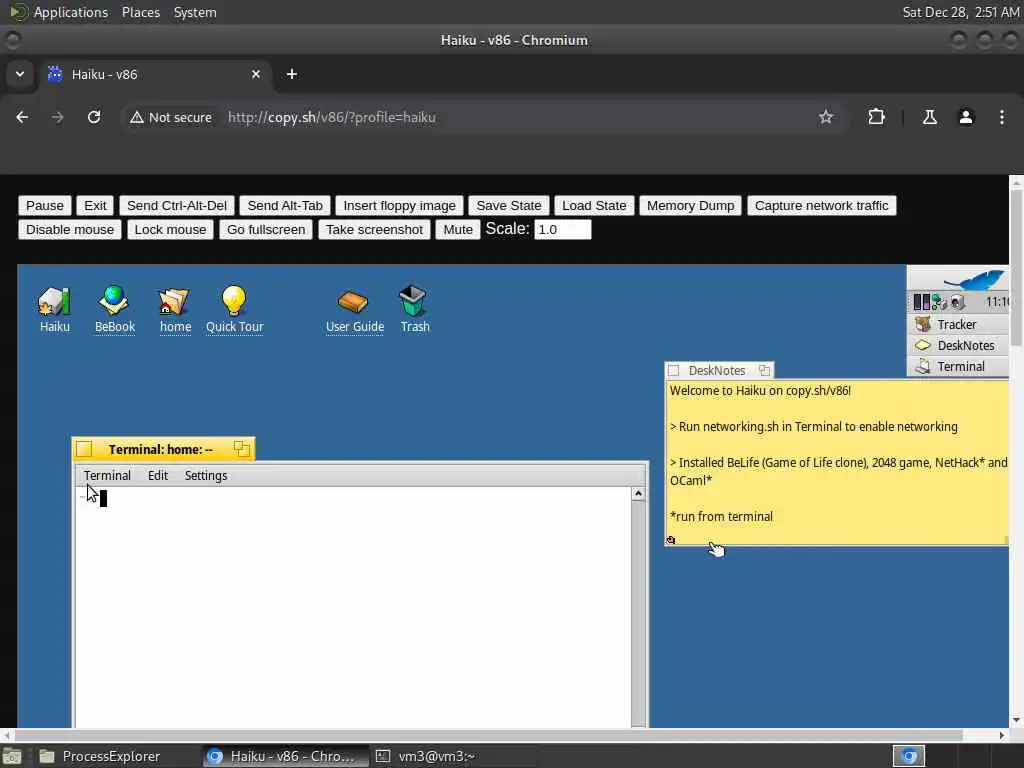Click Capture network traffic button

(x=822, y=206)
